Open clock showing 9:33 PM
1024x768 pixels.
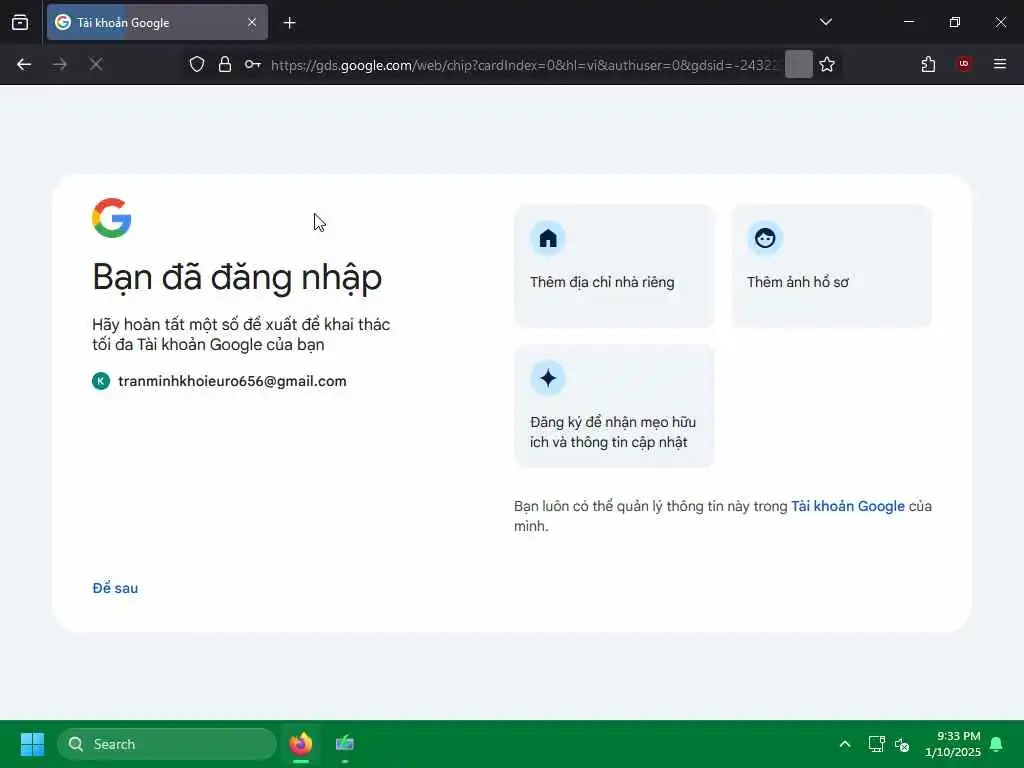(953, 744)
